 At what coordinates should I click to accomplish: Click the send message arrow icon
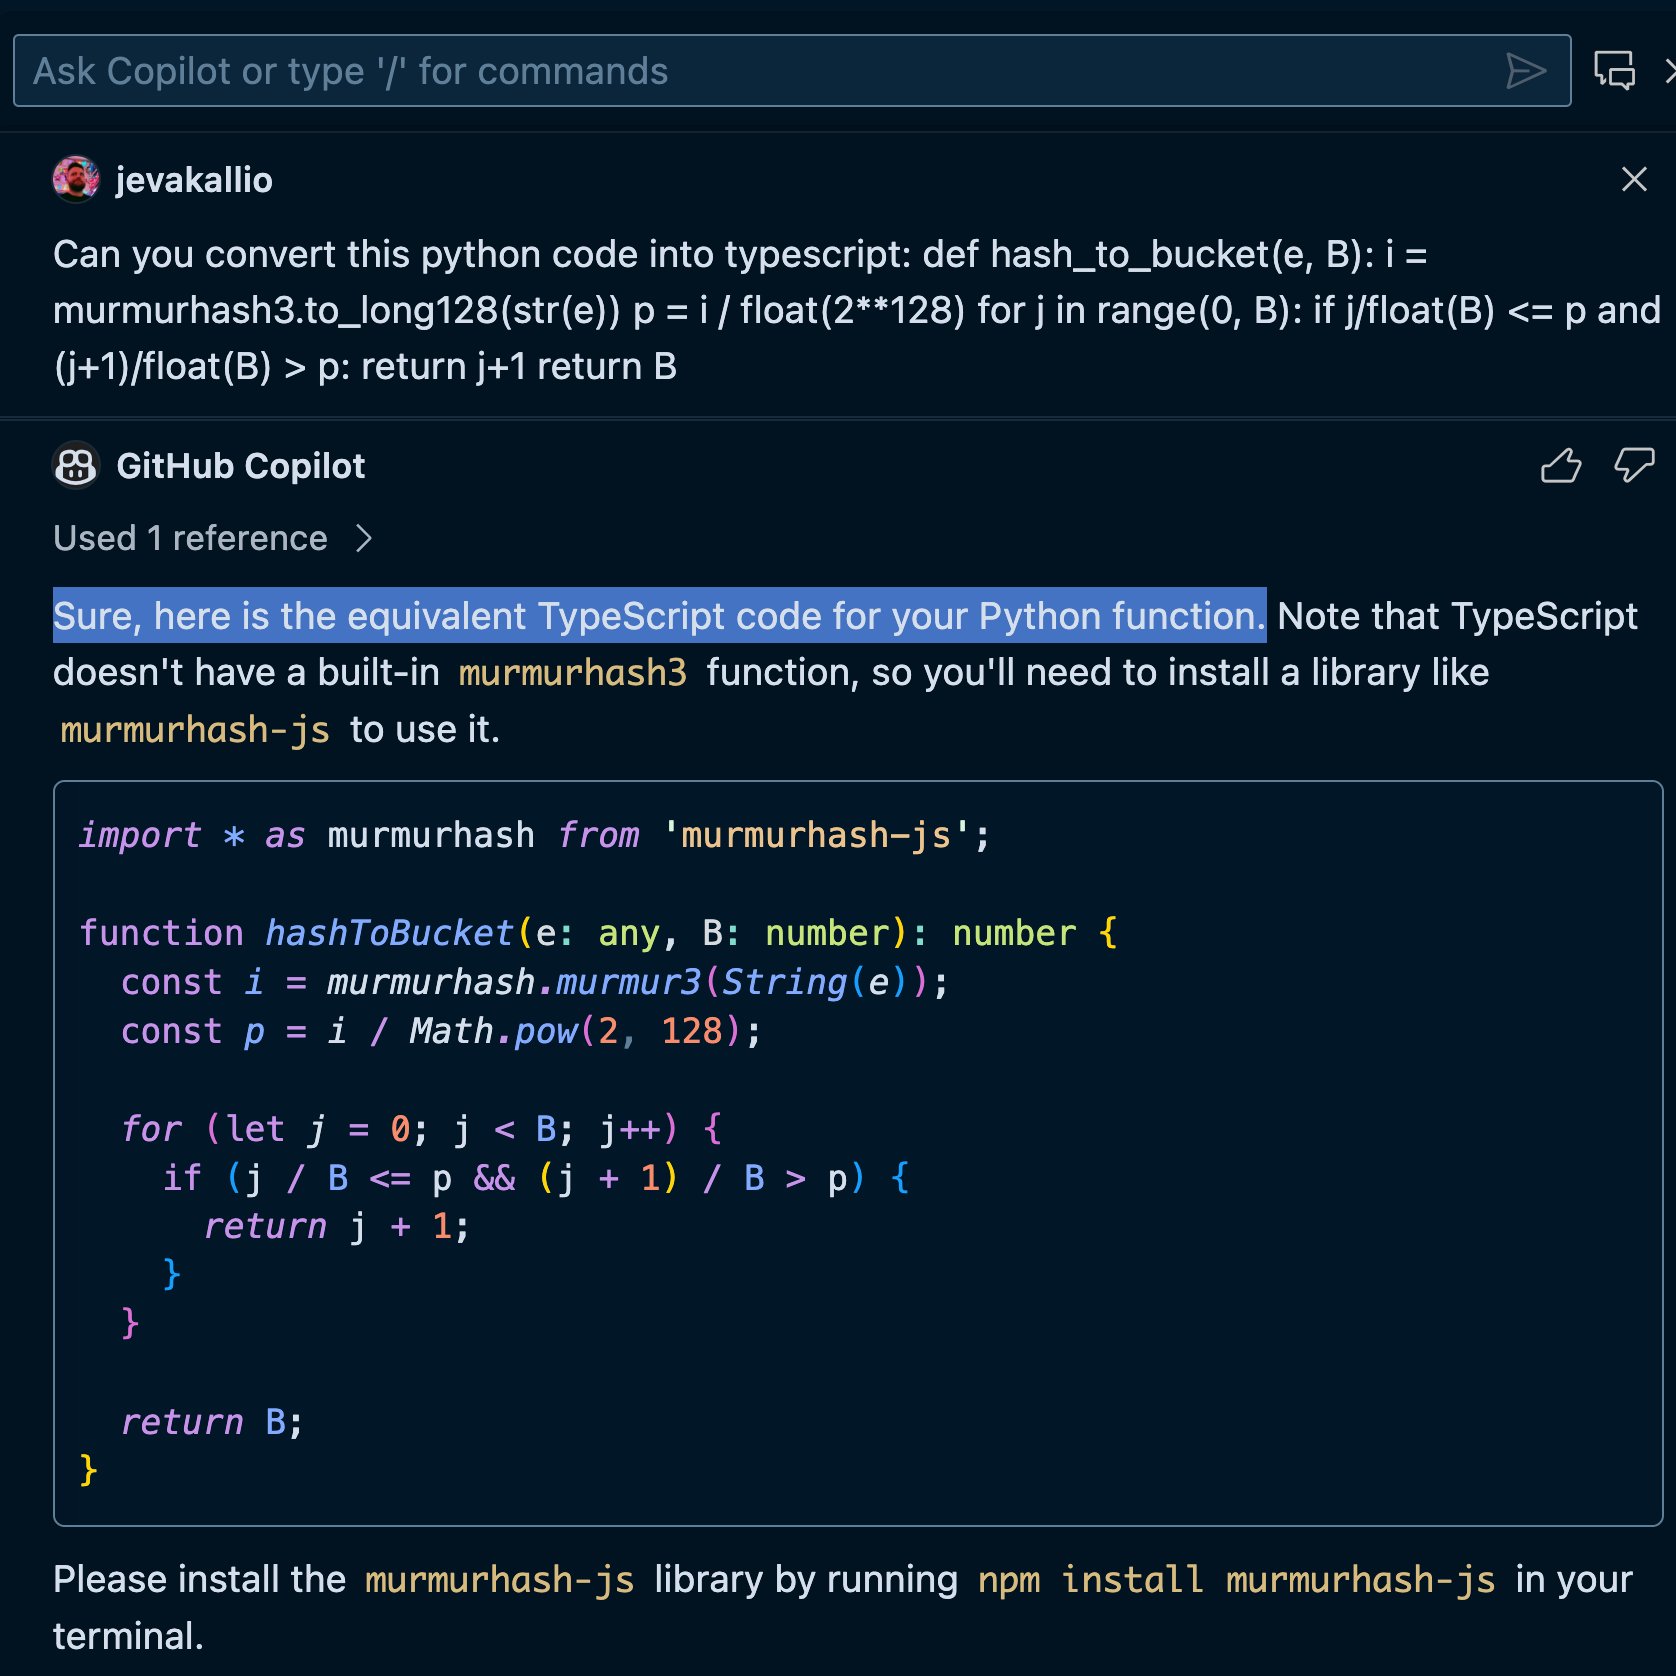tap(1526, 71)
